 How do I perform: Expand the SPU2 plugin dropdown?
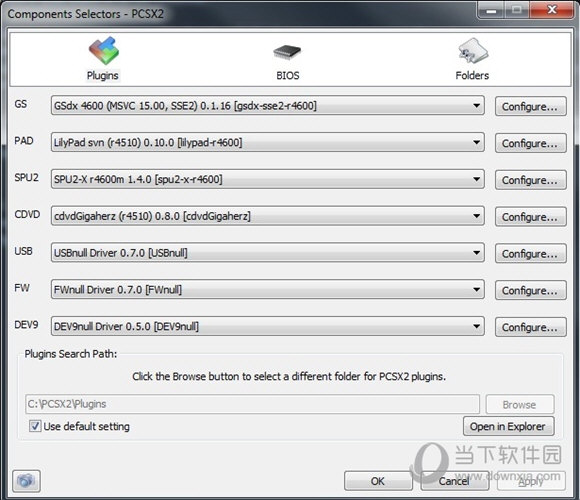click(267, 179)
